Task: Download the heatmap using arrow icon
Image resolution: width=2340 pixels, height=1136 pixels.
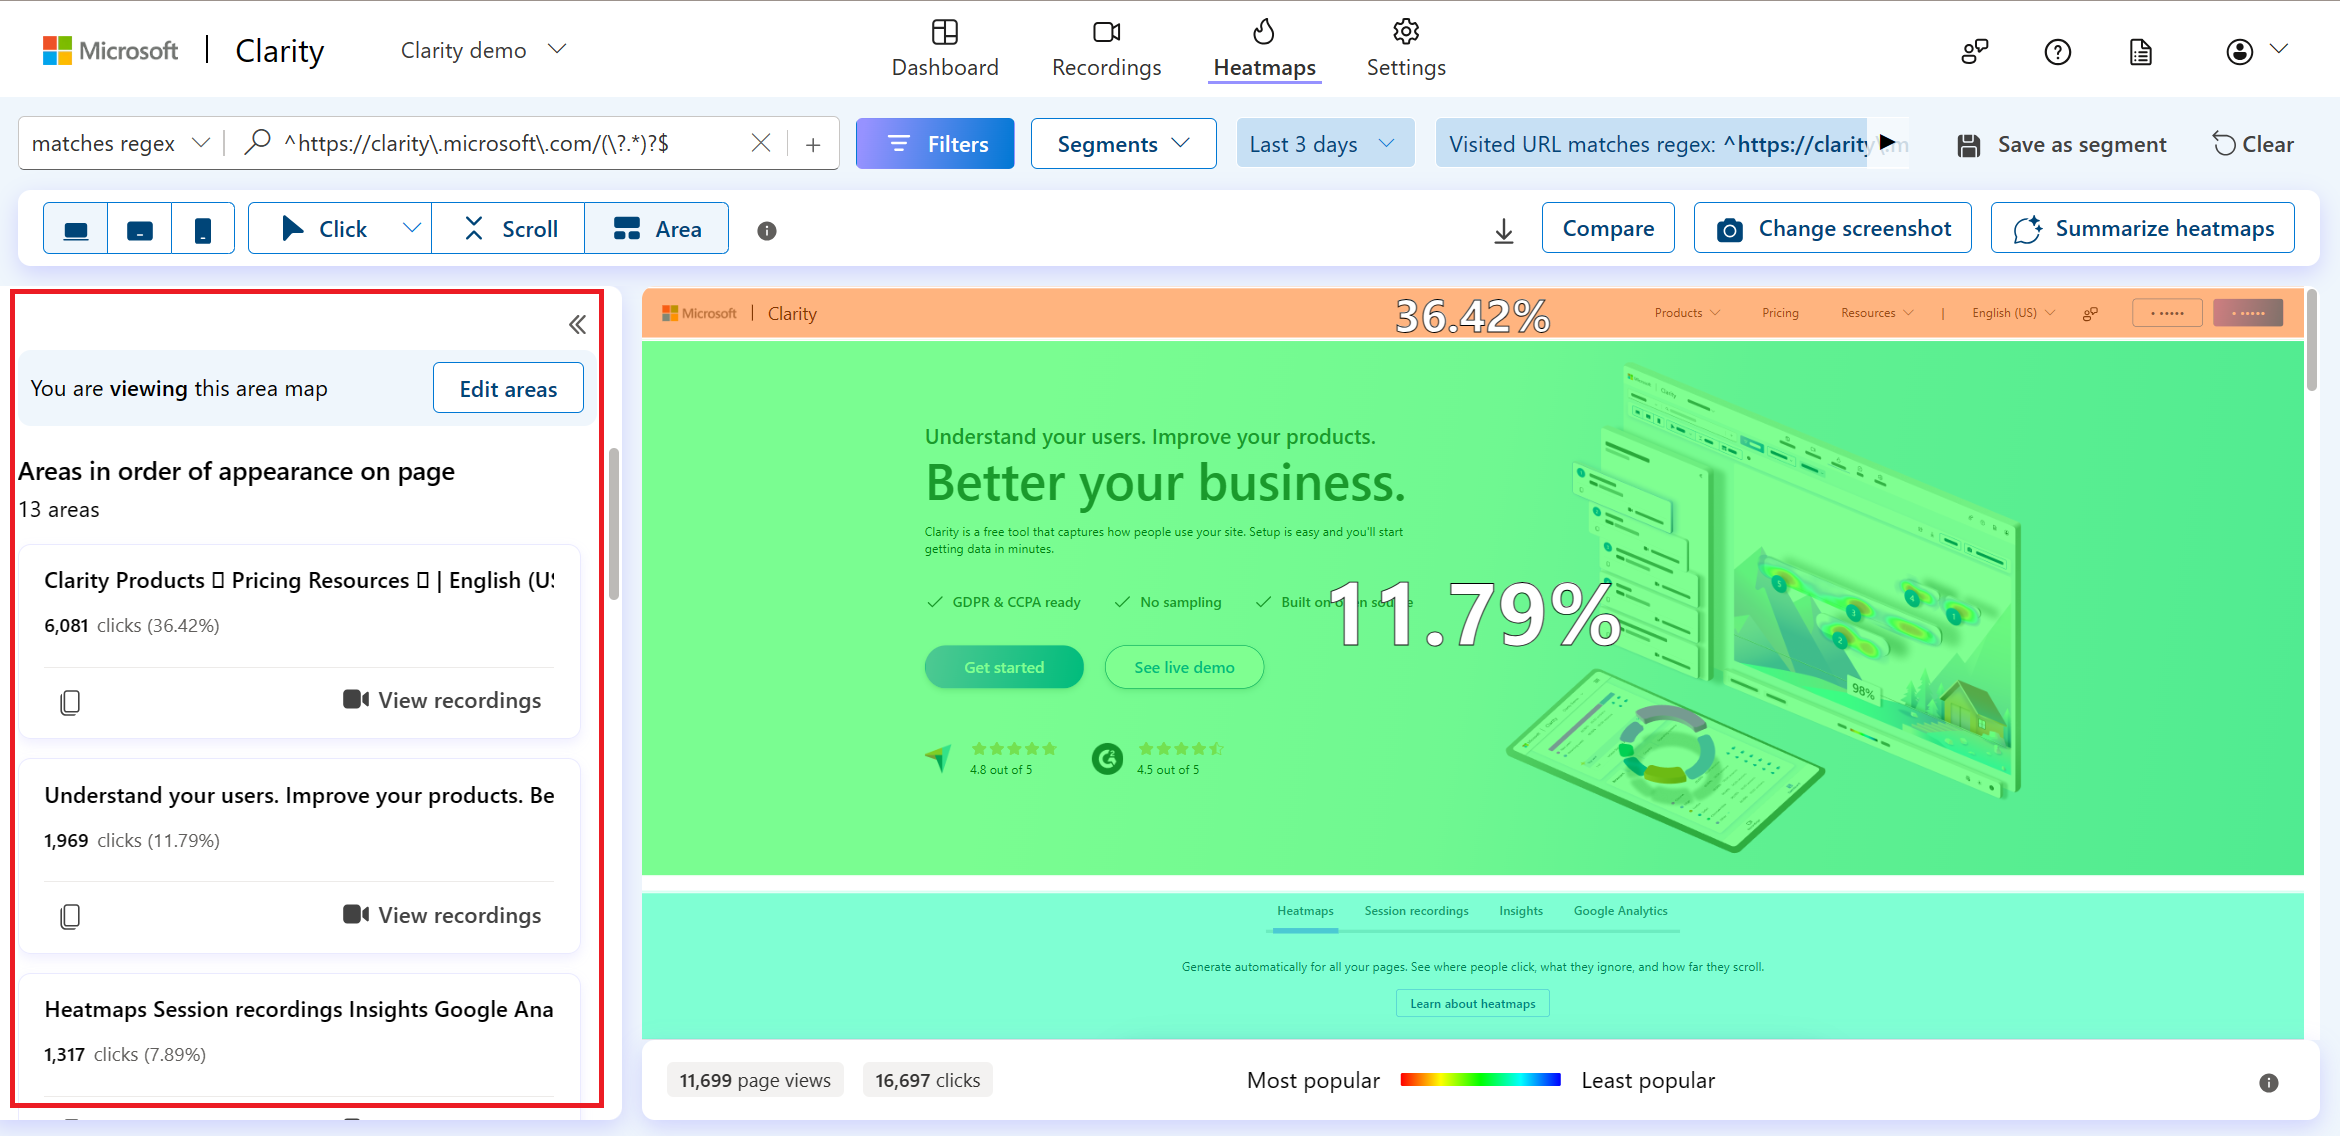Action: pyautogui.click(x=1504, y=231)
